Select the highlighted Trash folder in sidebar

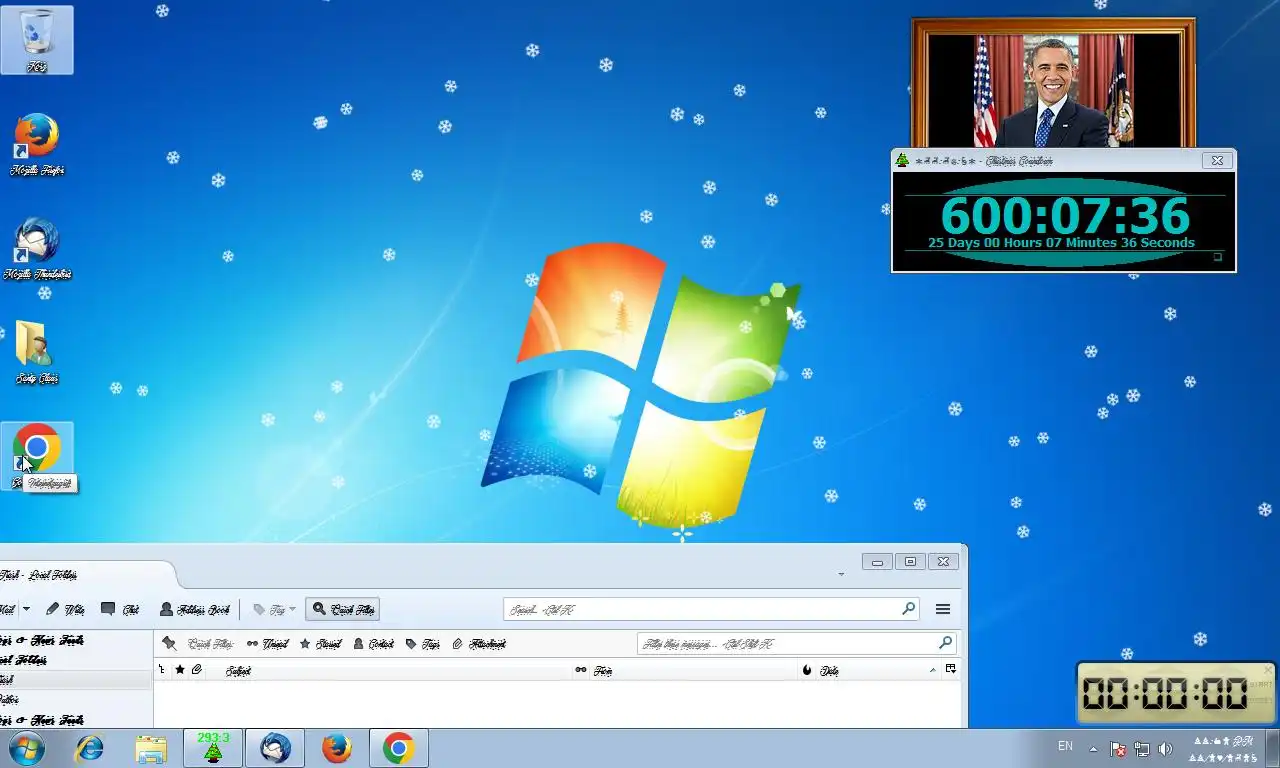point(76,680)
